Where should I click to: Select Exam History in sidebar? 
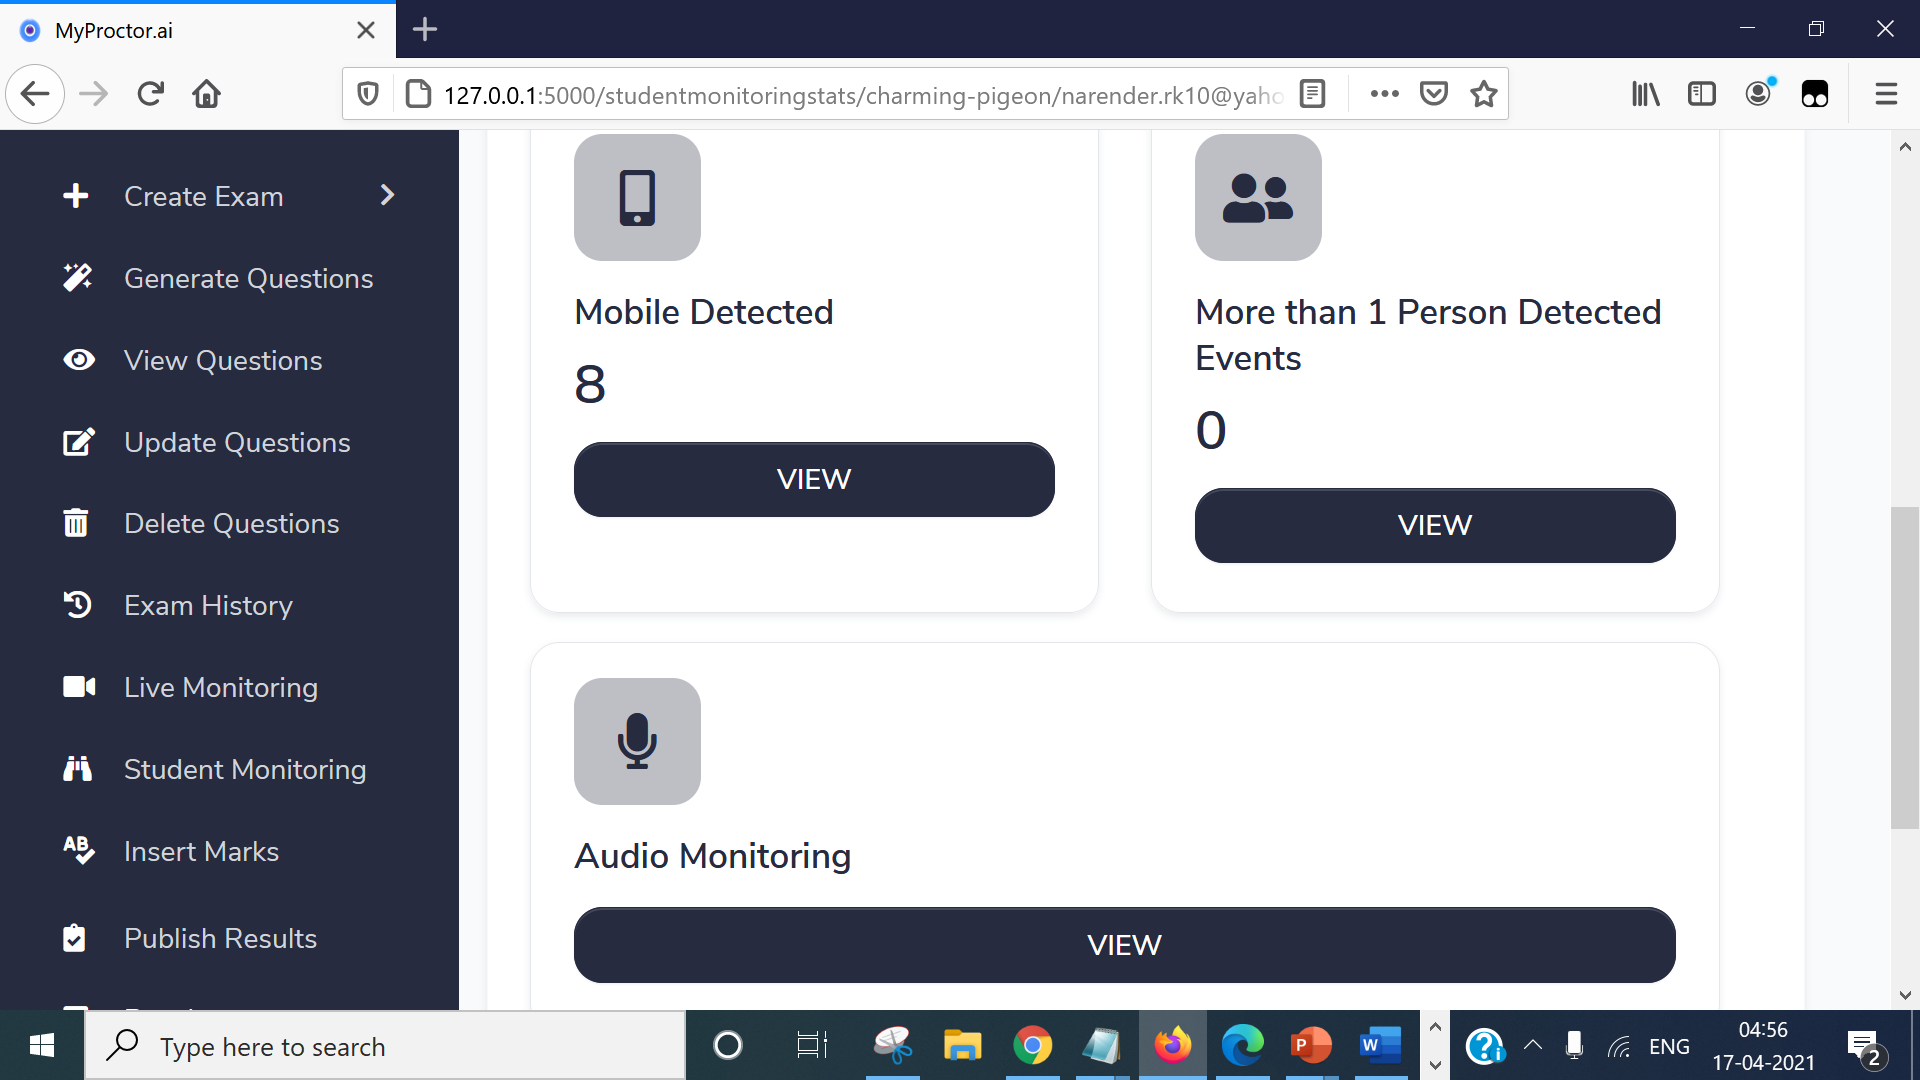pyautogui.click(x=208, y=605)
